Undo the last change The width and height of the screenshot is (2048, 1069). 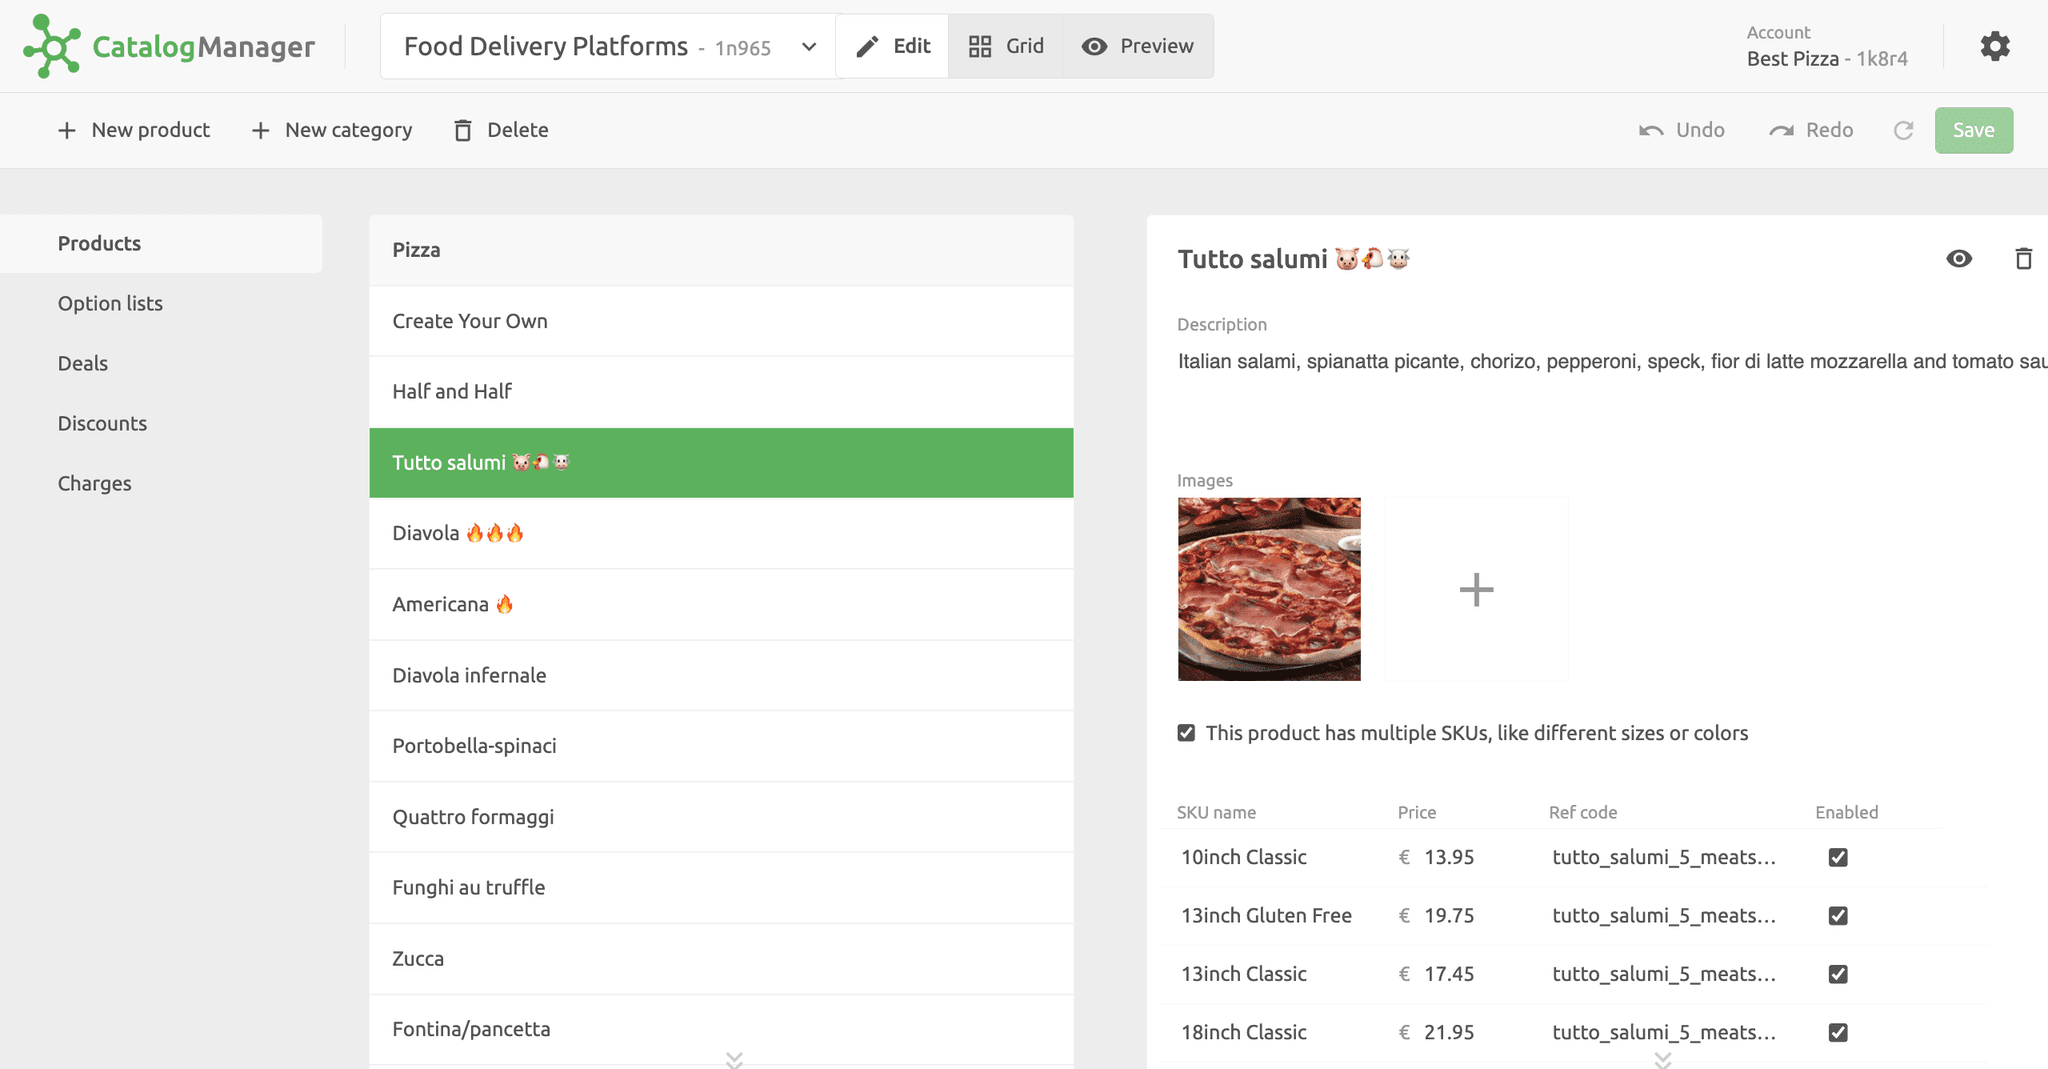1682,130
